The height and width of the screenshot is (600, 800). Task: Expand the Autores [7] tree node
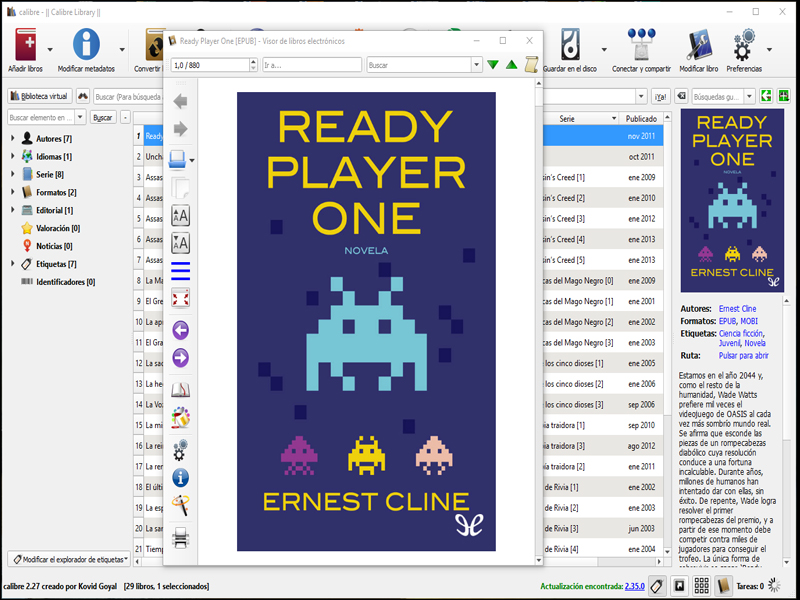pos(13,138)
